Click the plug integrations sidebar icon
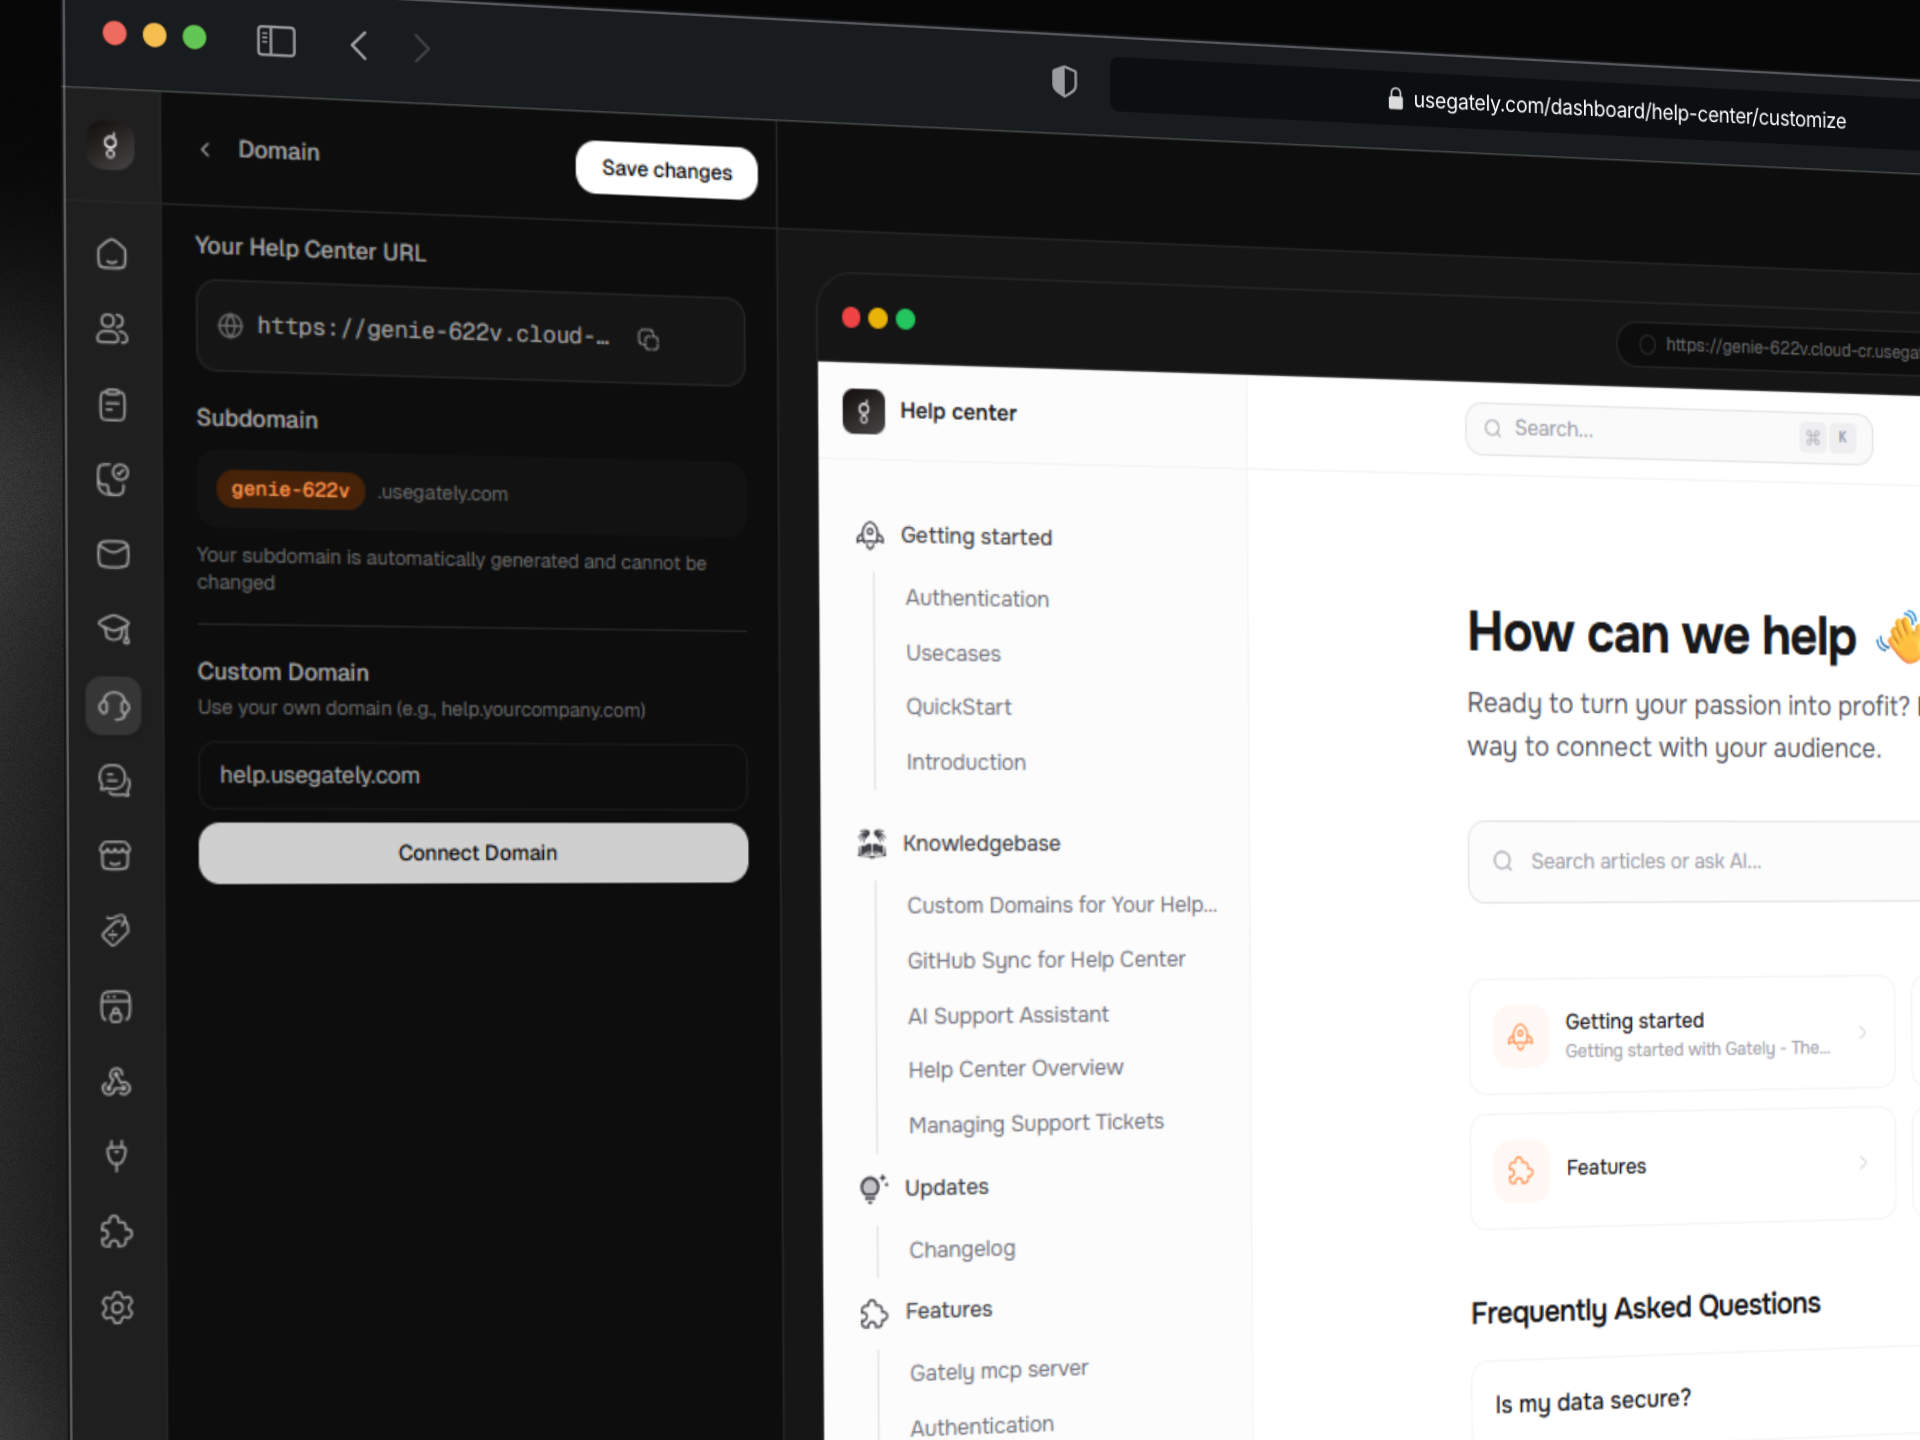Image resolution: width=1920 pixels, height=1440 pixels. click(x=116, y=1156)
